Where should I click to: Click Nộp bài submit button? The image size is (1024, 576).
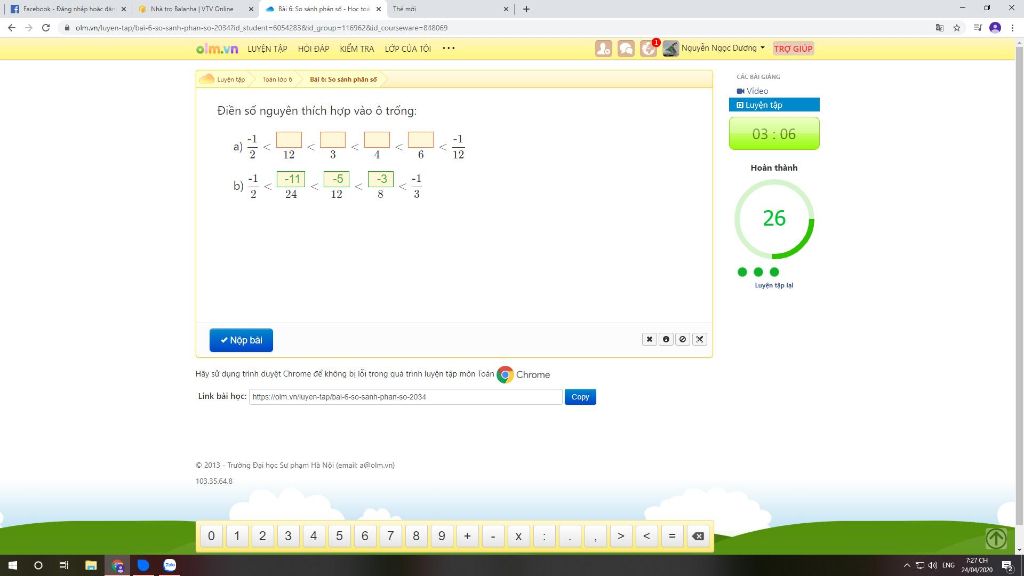[241, 340]
